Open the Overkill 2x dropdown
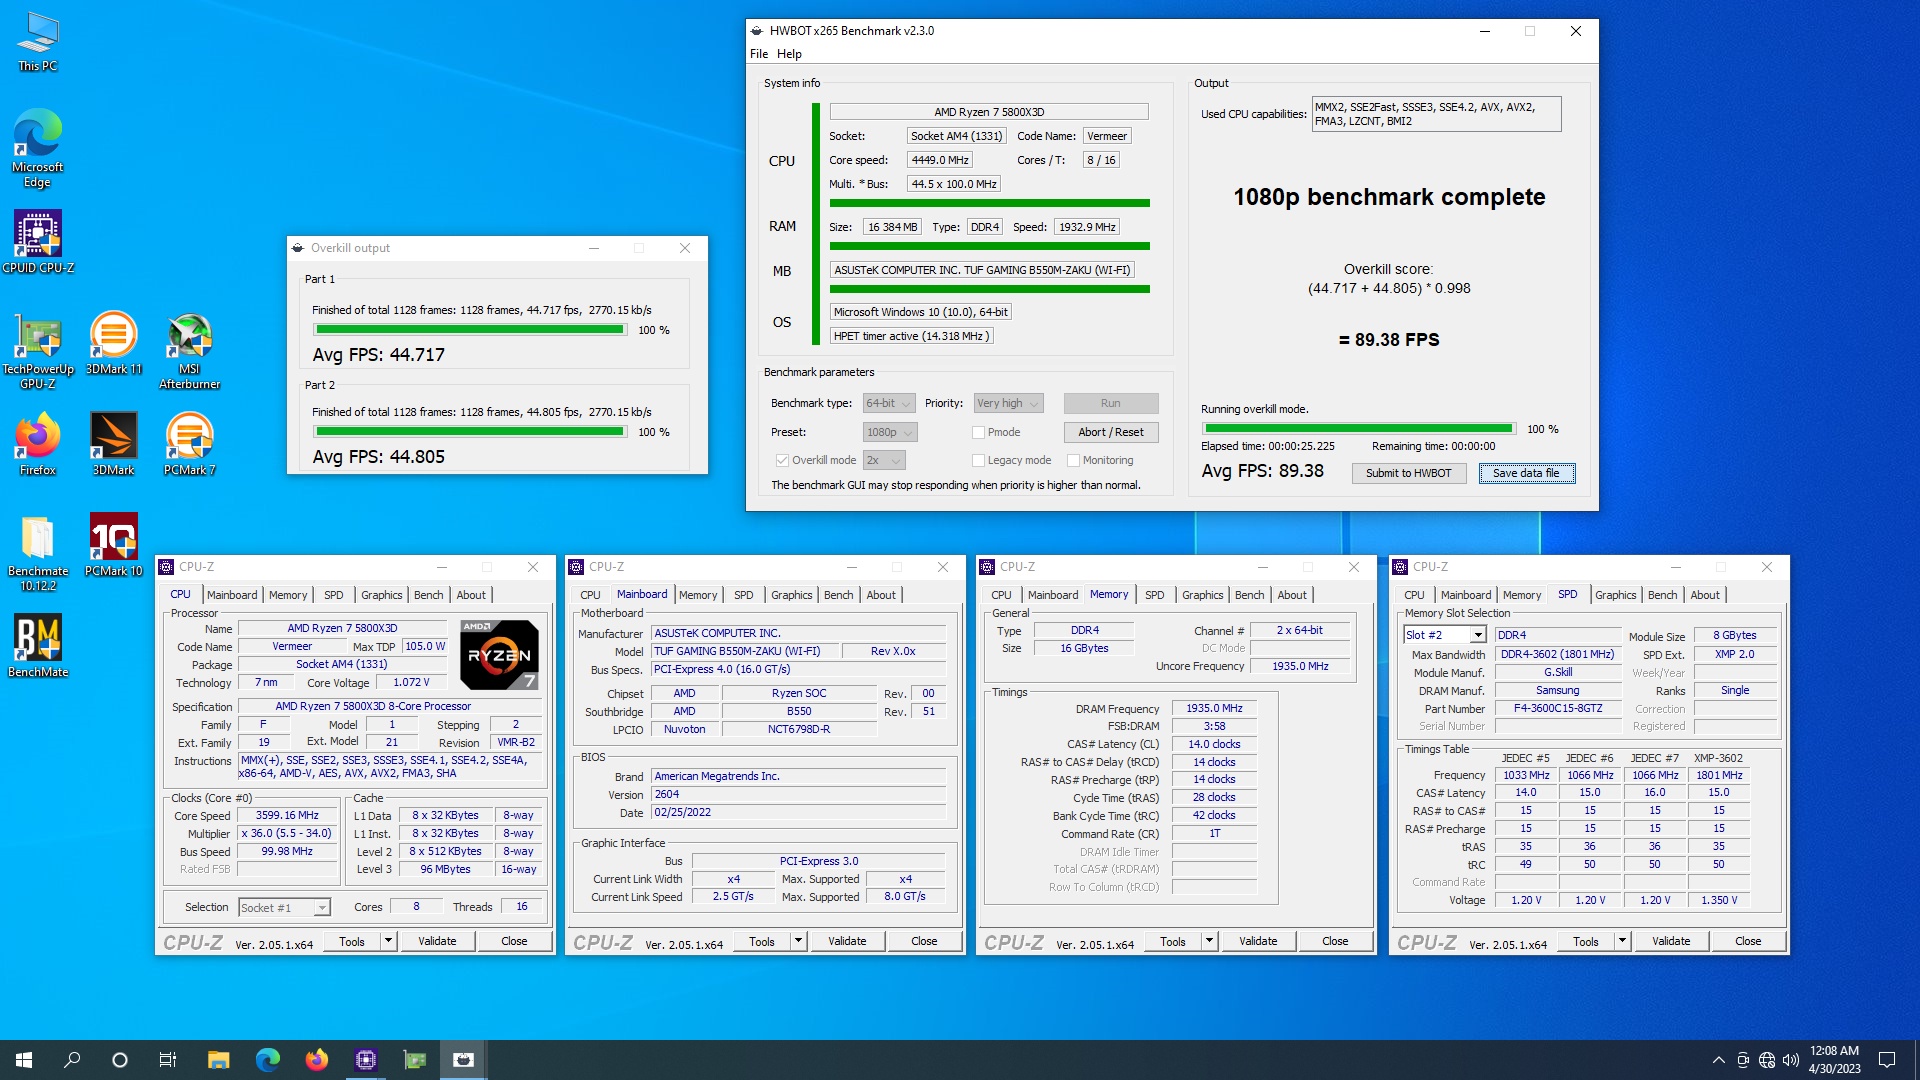The width and height of the screenshot is (1920, 1080). coord(884,460)
